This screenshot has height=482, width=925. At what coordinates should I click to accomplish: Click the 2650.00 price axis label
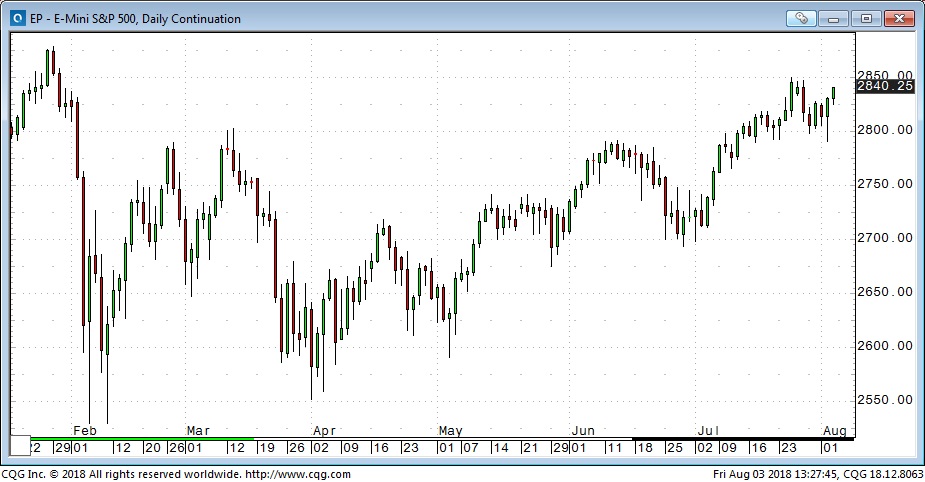[885, 292]
